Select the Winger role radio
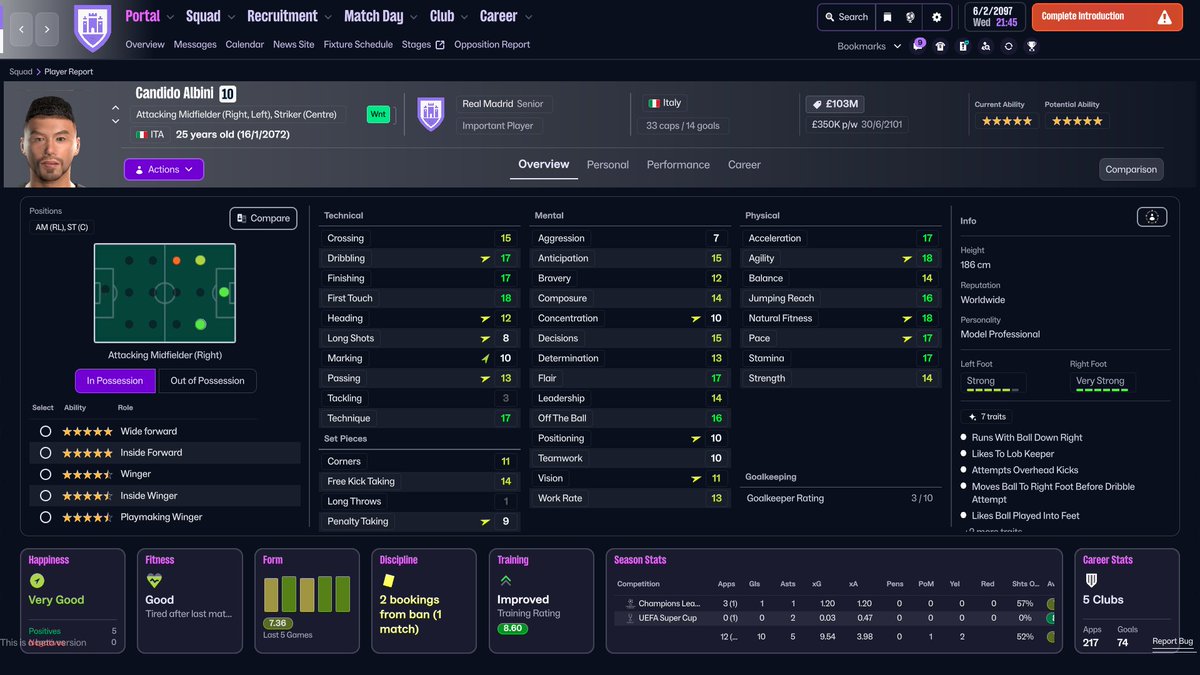The width and height of the screenshot is (1200, 675). click(45, 474)
